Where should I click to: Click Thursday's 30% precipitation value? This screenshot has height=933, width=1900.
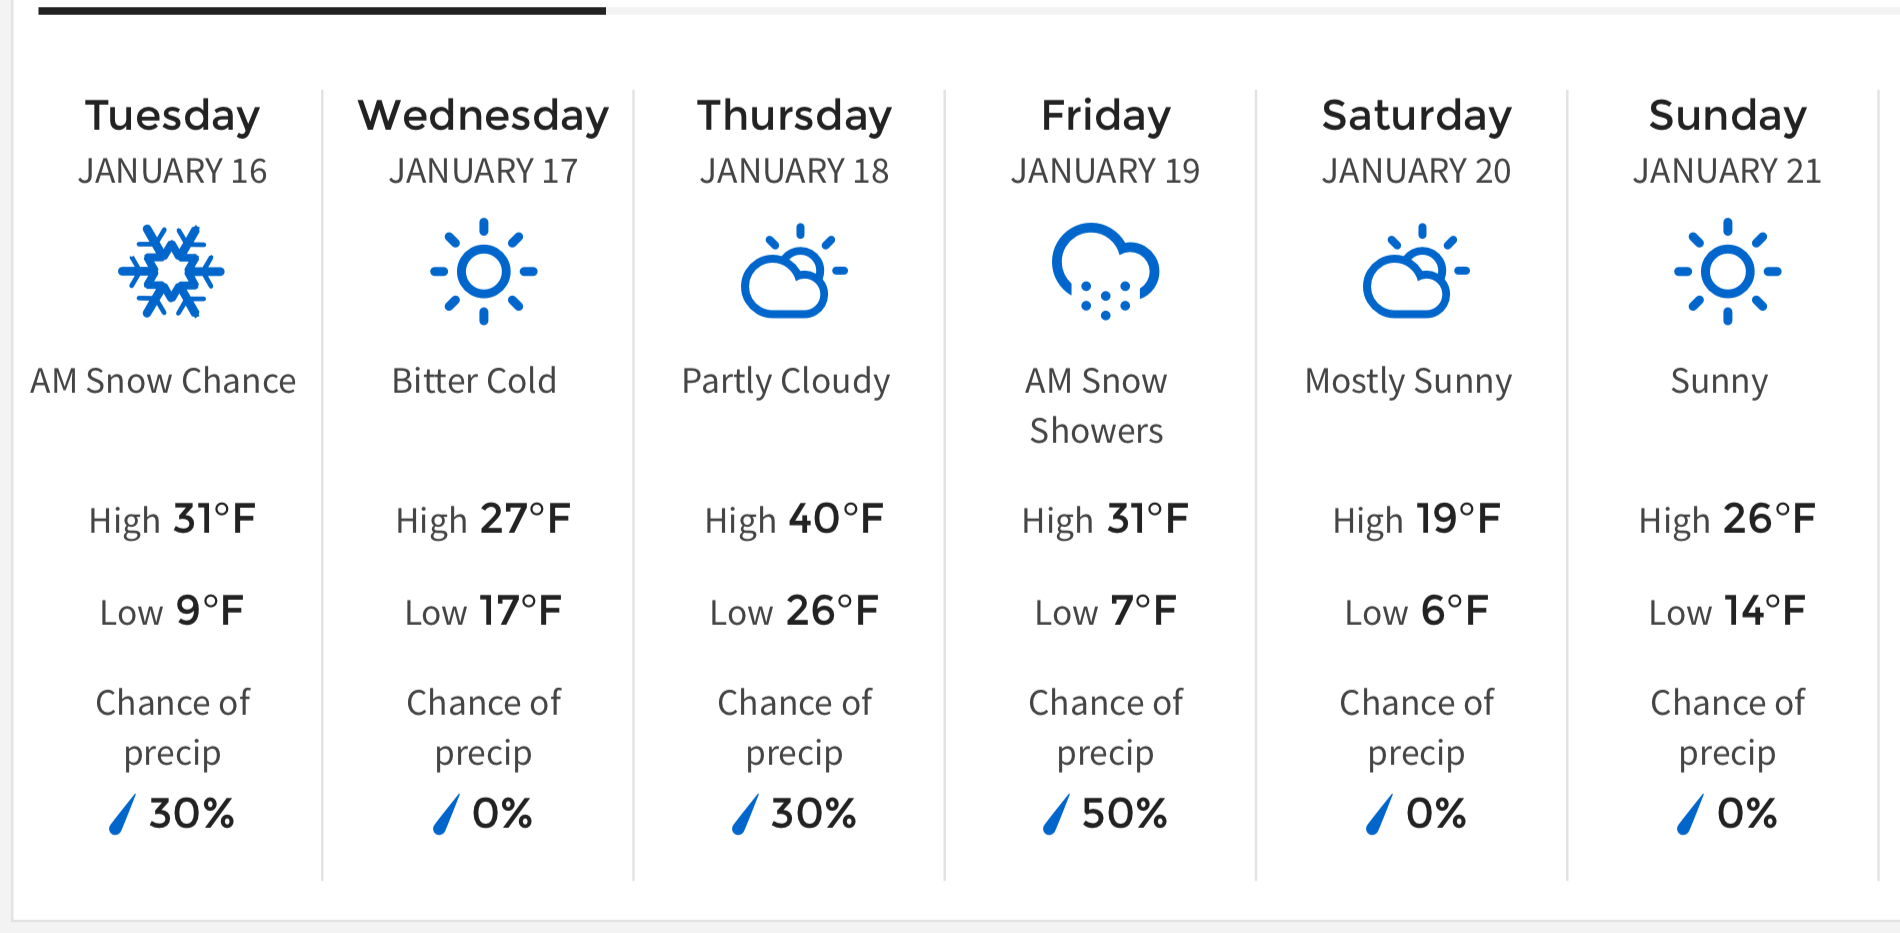[x=812, y=814]
